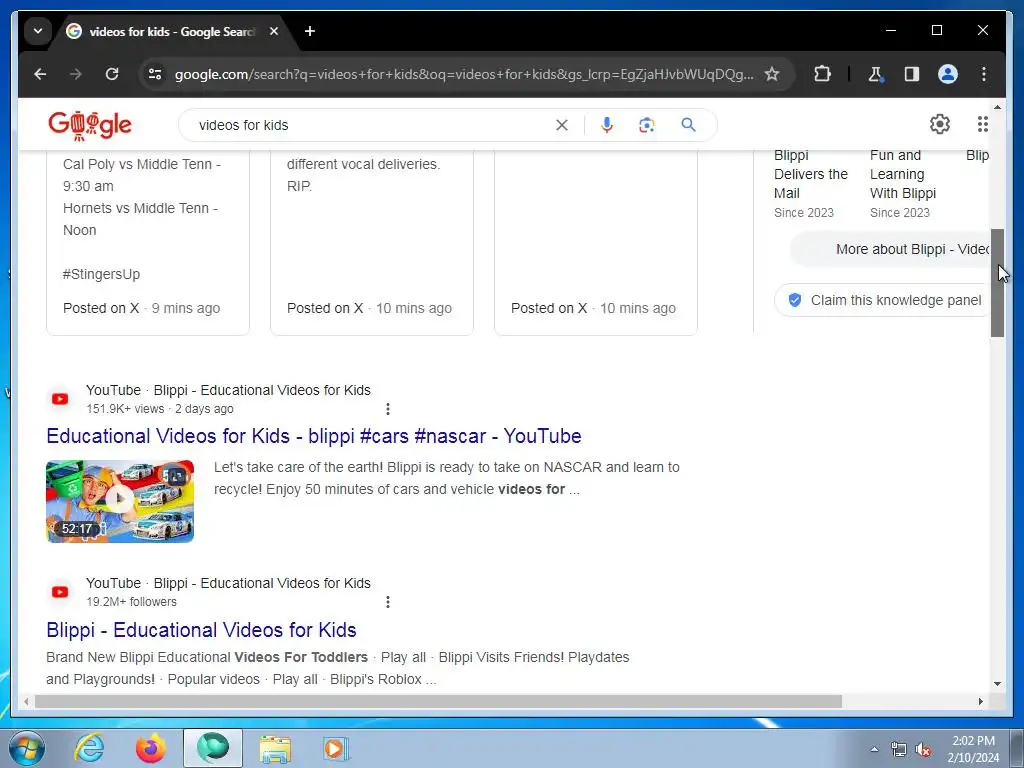The image size is (1024, 768).
Task: Click the active browser window taskbar button
Action: 213,748
